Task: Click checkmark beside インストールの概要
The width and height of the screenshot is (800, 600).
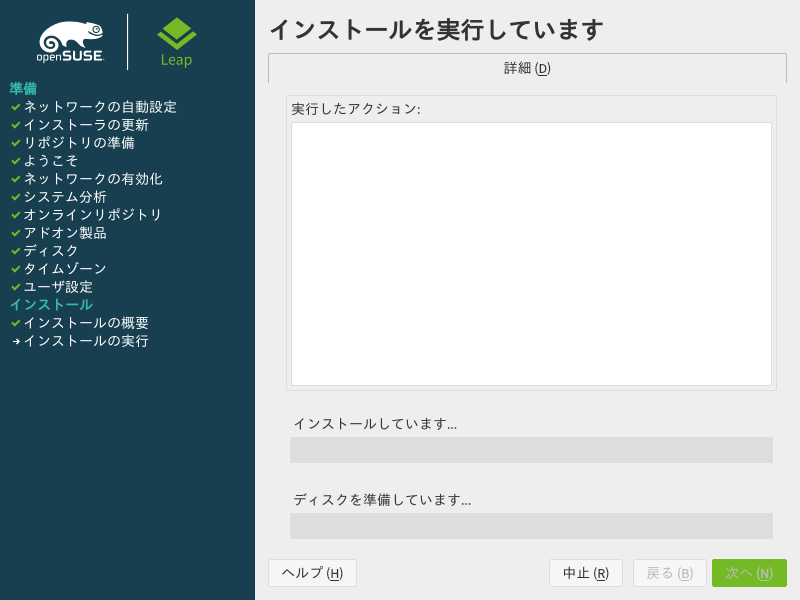Action: click(x=16, y=323)
